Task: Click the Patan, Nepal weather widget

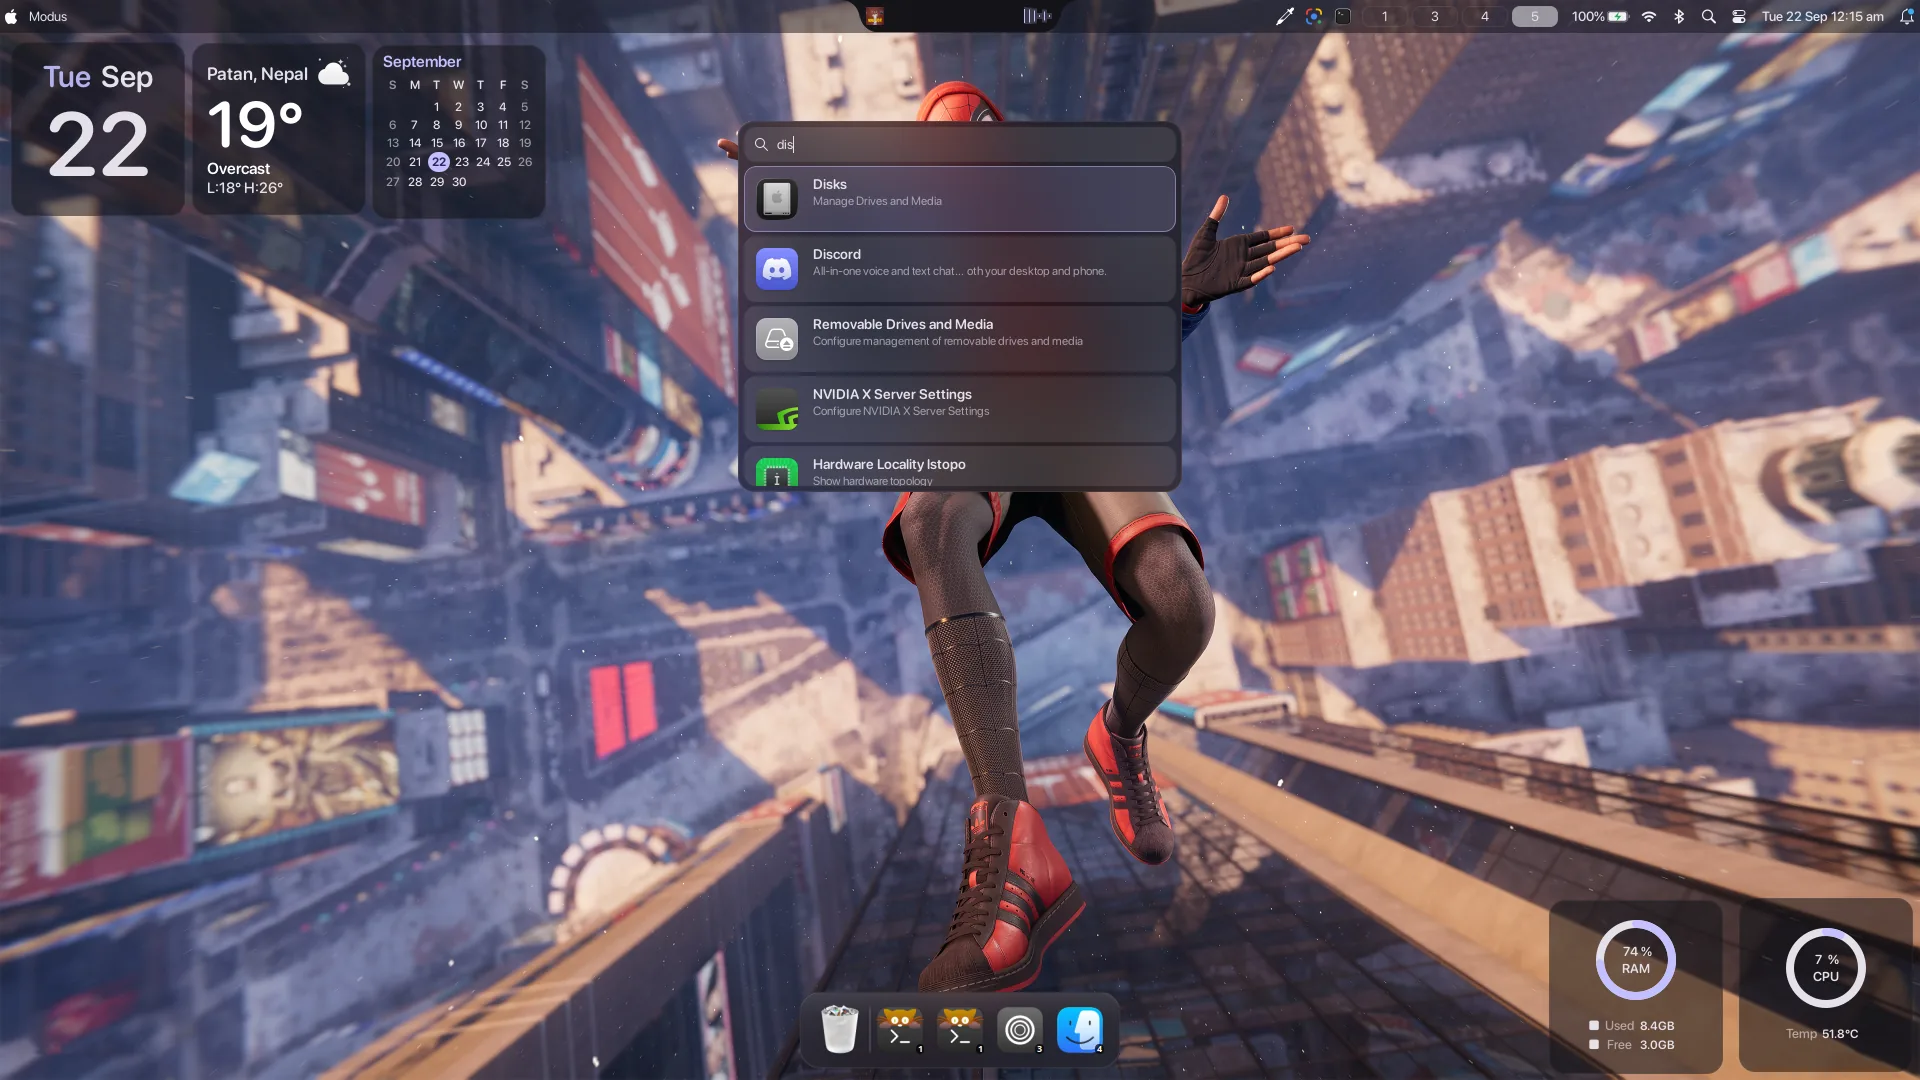Action: pyautogui.click(x=278, y=129)
